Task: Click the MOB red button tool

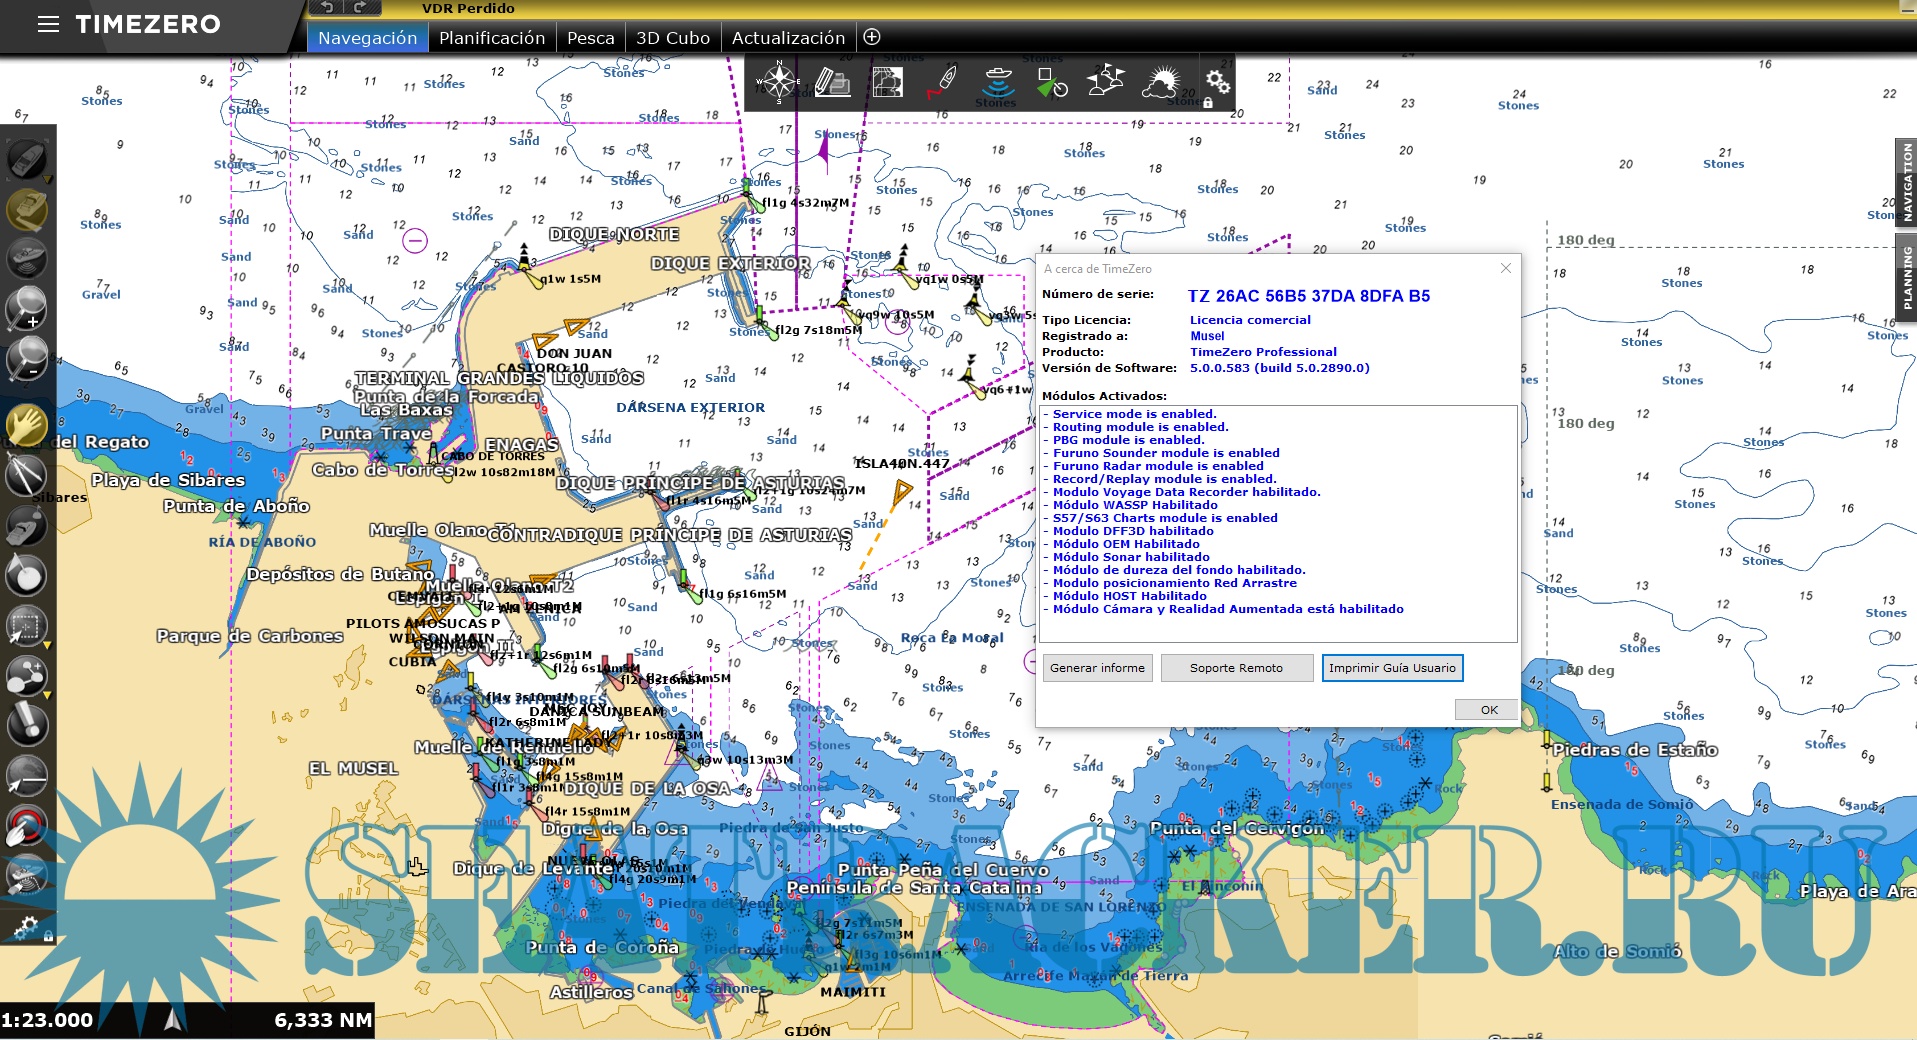Action: point(26,827)
